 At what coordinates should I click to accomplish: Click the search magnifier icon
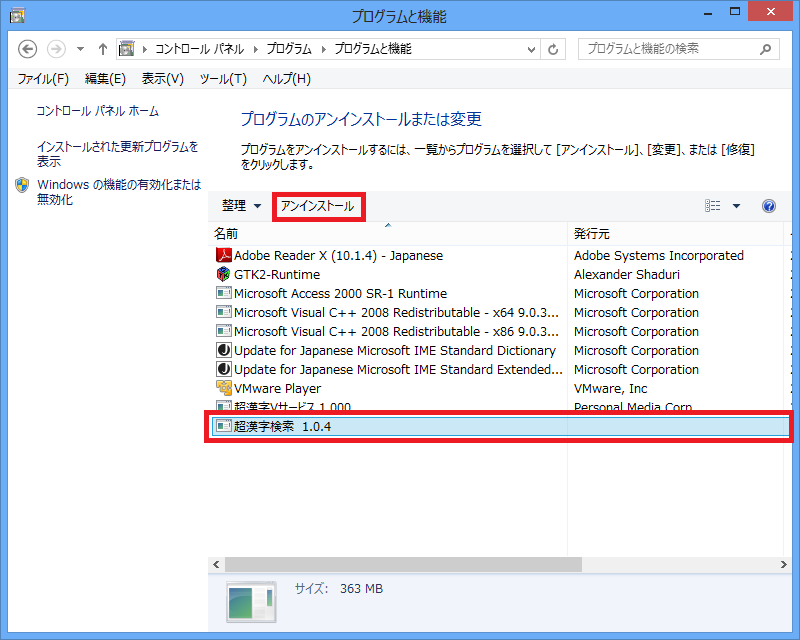pos(765,49)
